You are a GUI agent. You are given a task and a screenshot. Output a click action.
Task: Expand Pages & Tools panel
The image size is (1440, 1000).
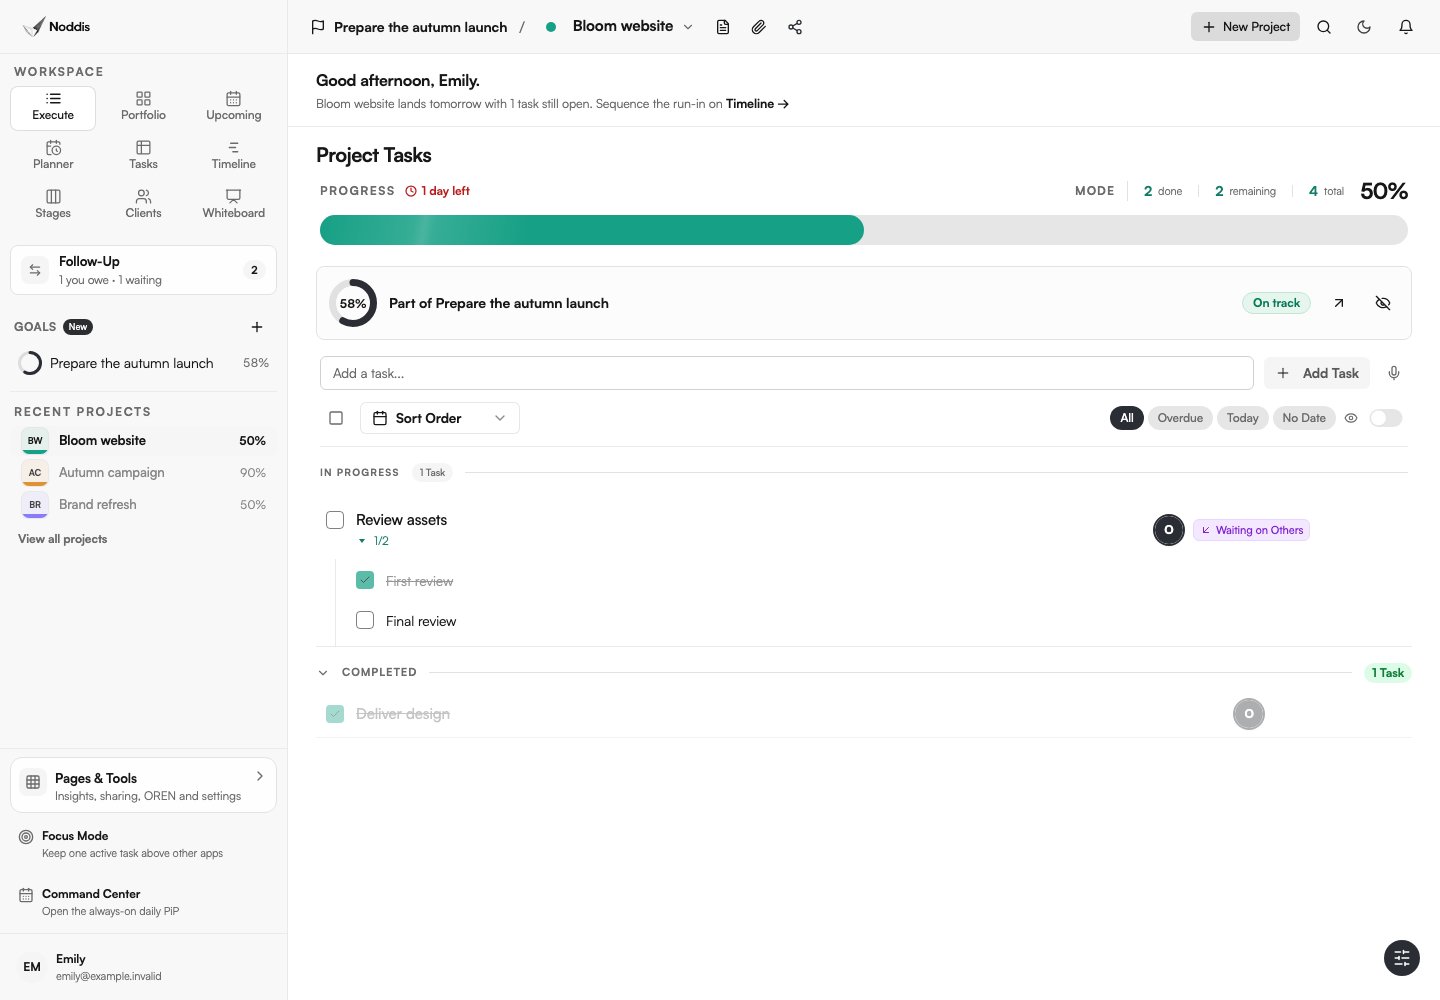tap(143, 786)
